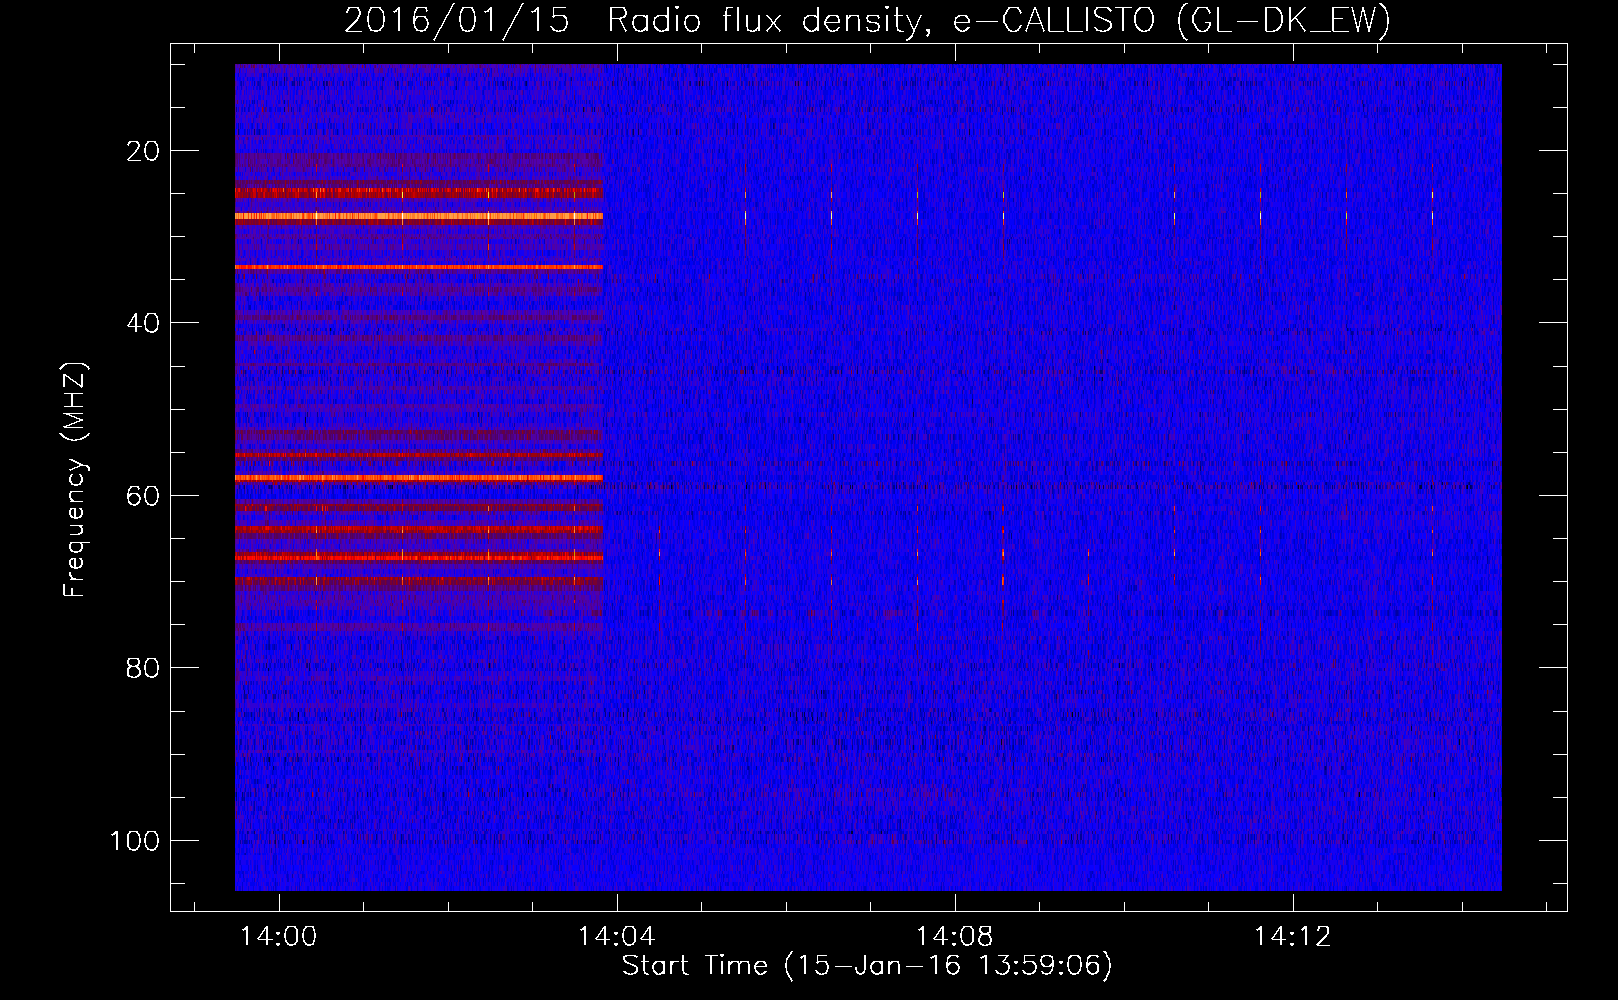Click the 'Frequency (MHZ)' axis label

click(75, 480)
